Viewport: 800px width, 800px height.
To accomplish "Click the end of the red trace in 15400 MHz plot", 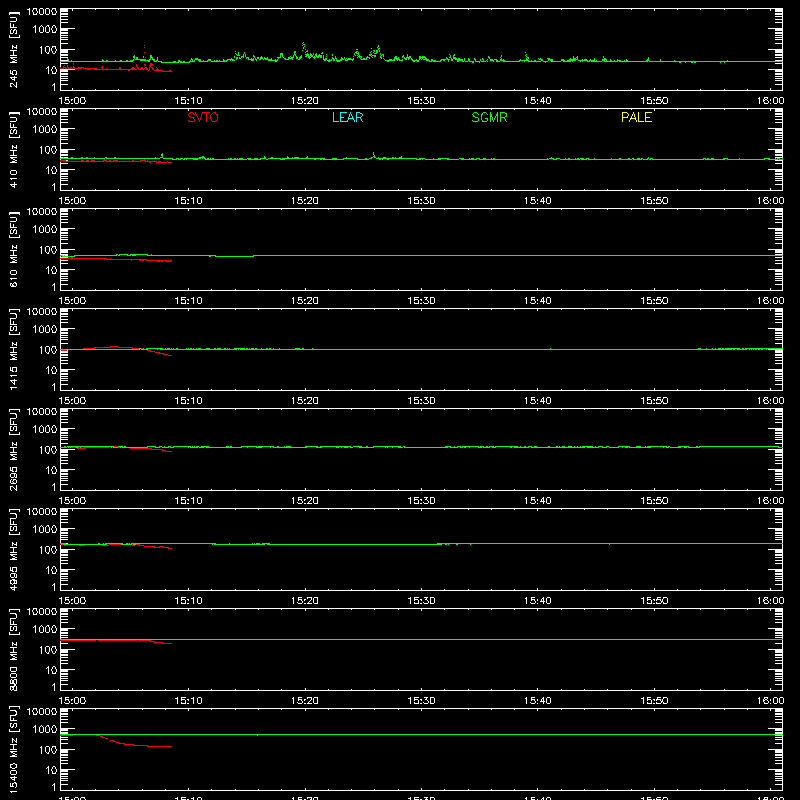I will pyautogui.click(x=171, y=746).
